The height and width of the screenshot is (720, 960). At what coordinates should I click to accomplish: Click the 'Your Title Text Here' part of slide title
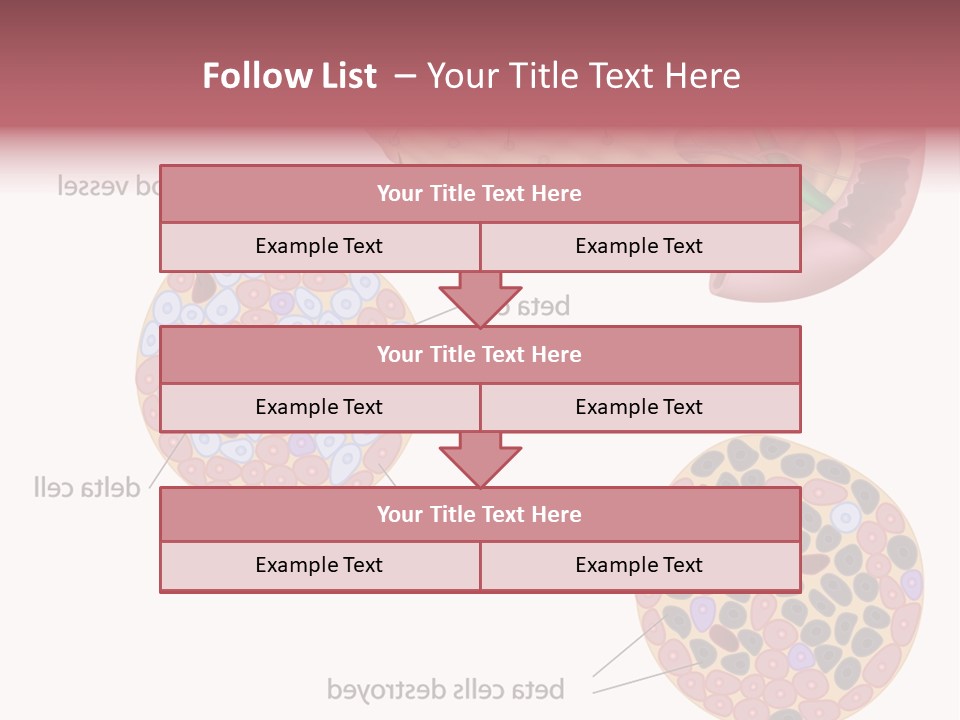click(584, 76)
